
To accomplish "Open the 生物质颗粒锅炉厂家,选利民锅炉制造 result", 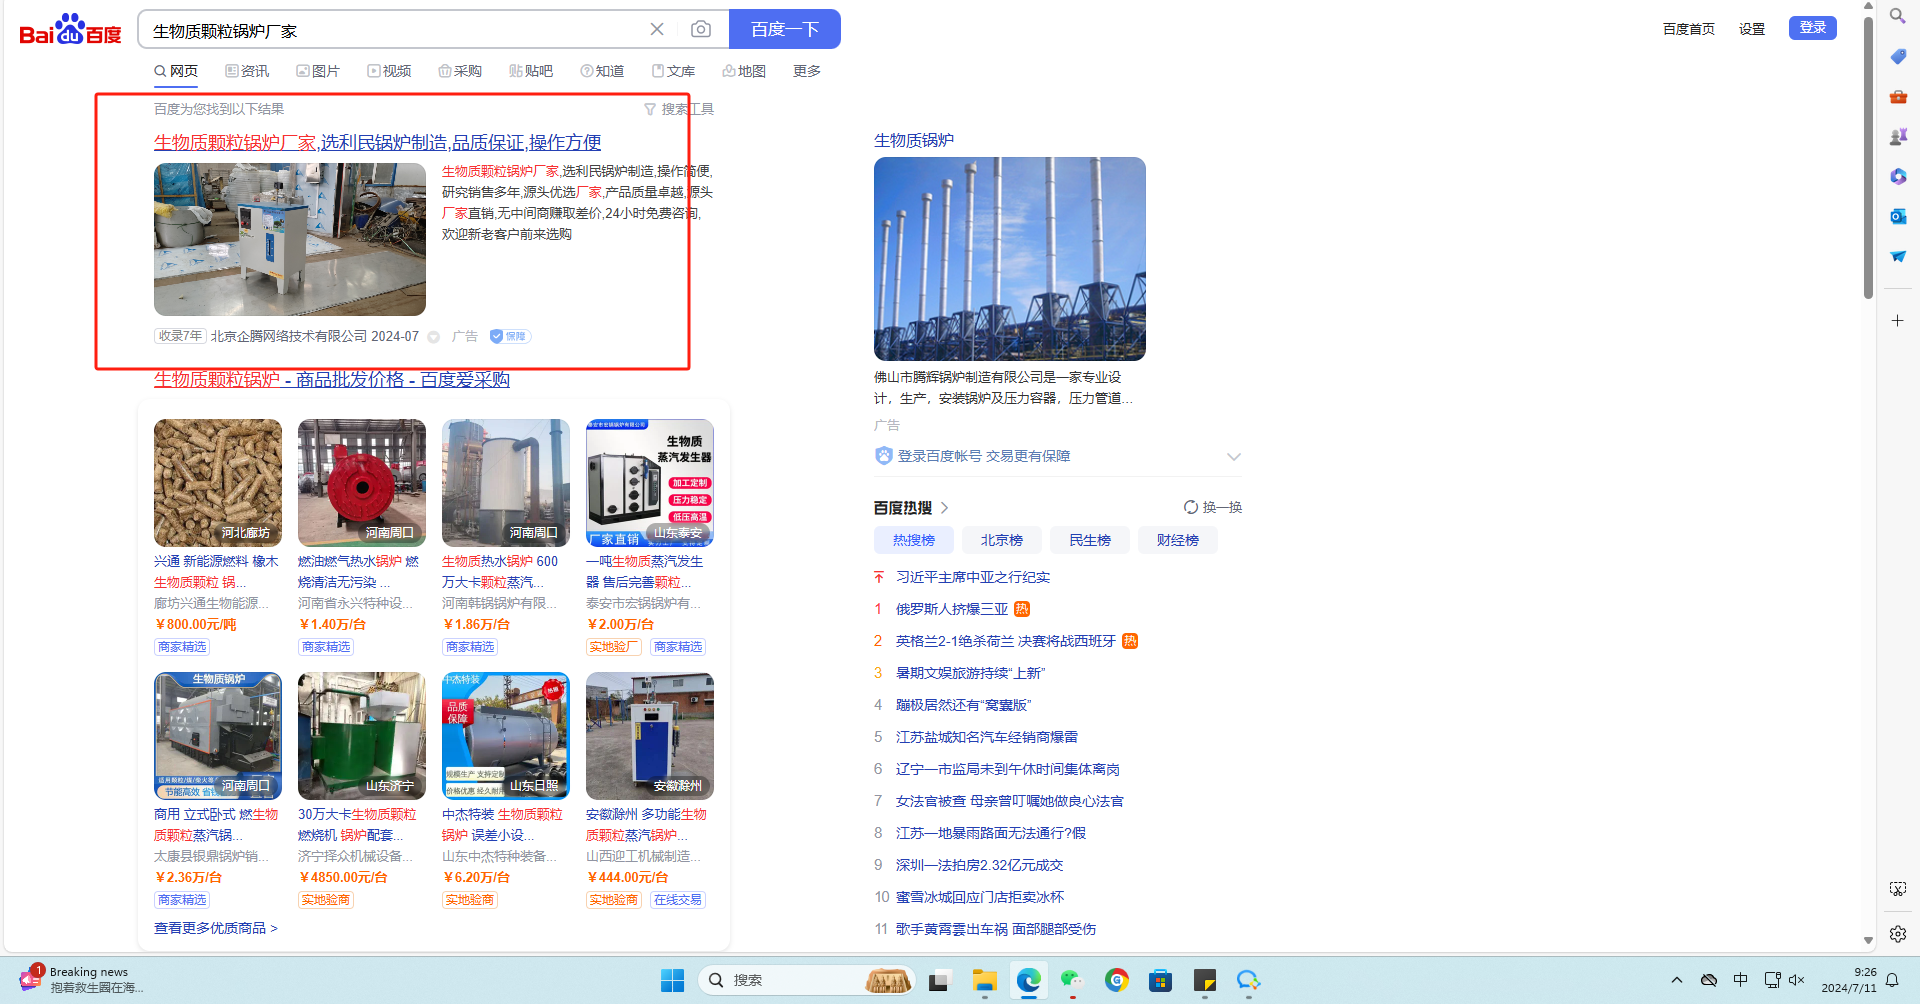I will pyautogui.click(x=378, y=143).
